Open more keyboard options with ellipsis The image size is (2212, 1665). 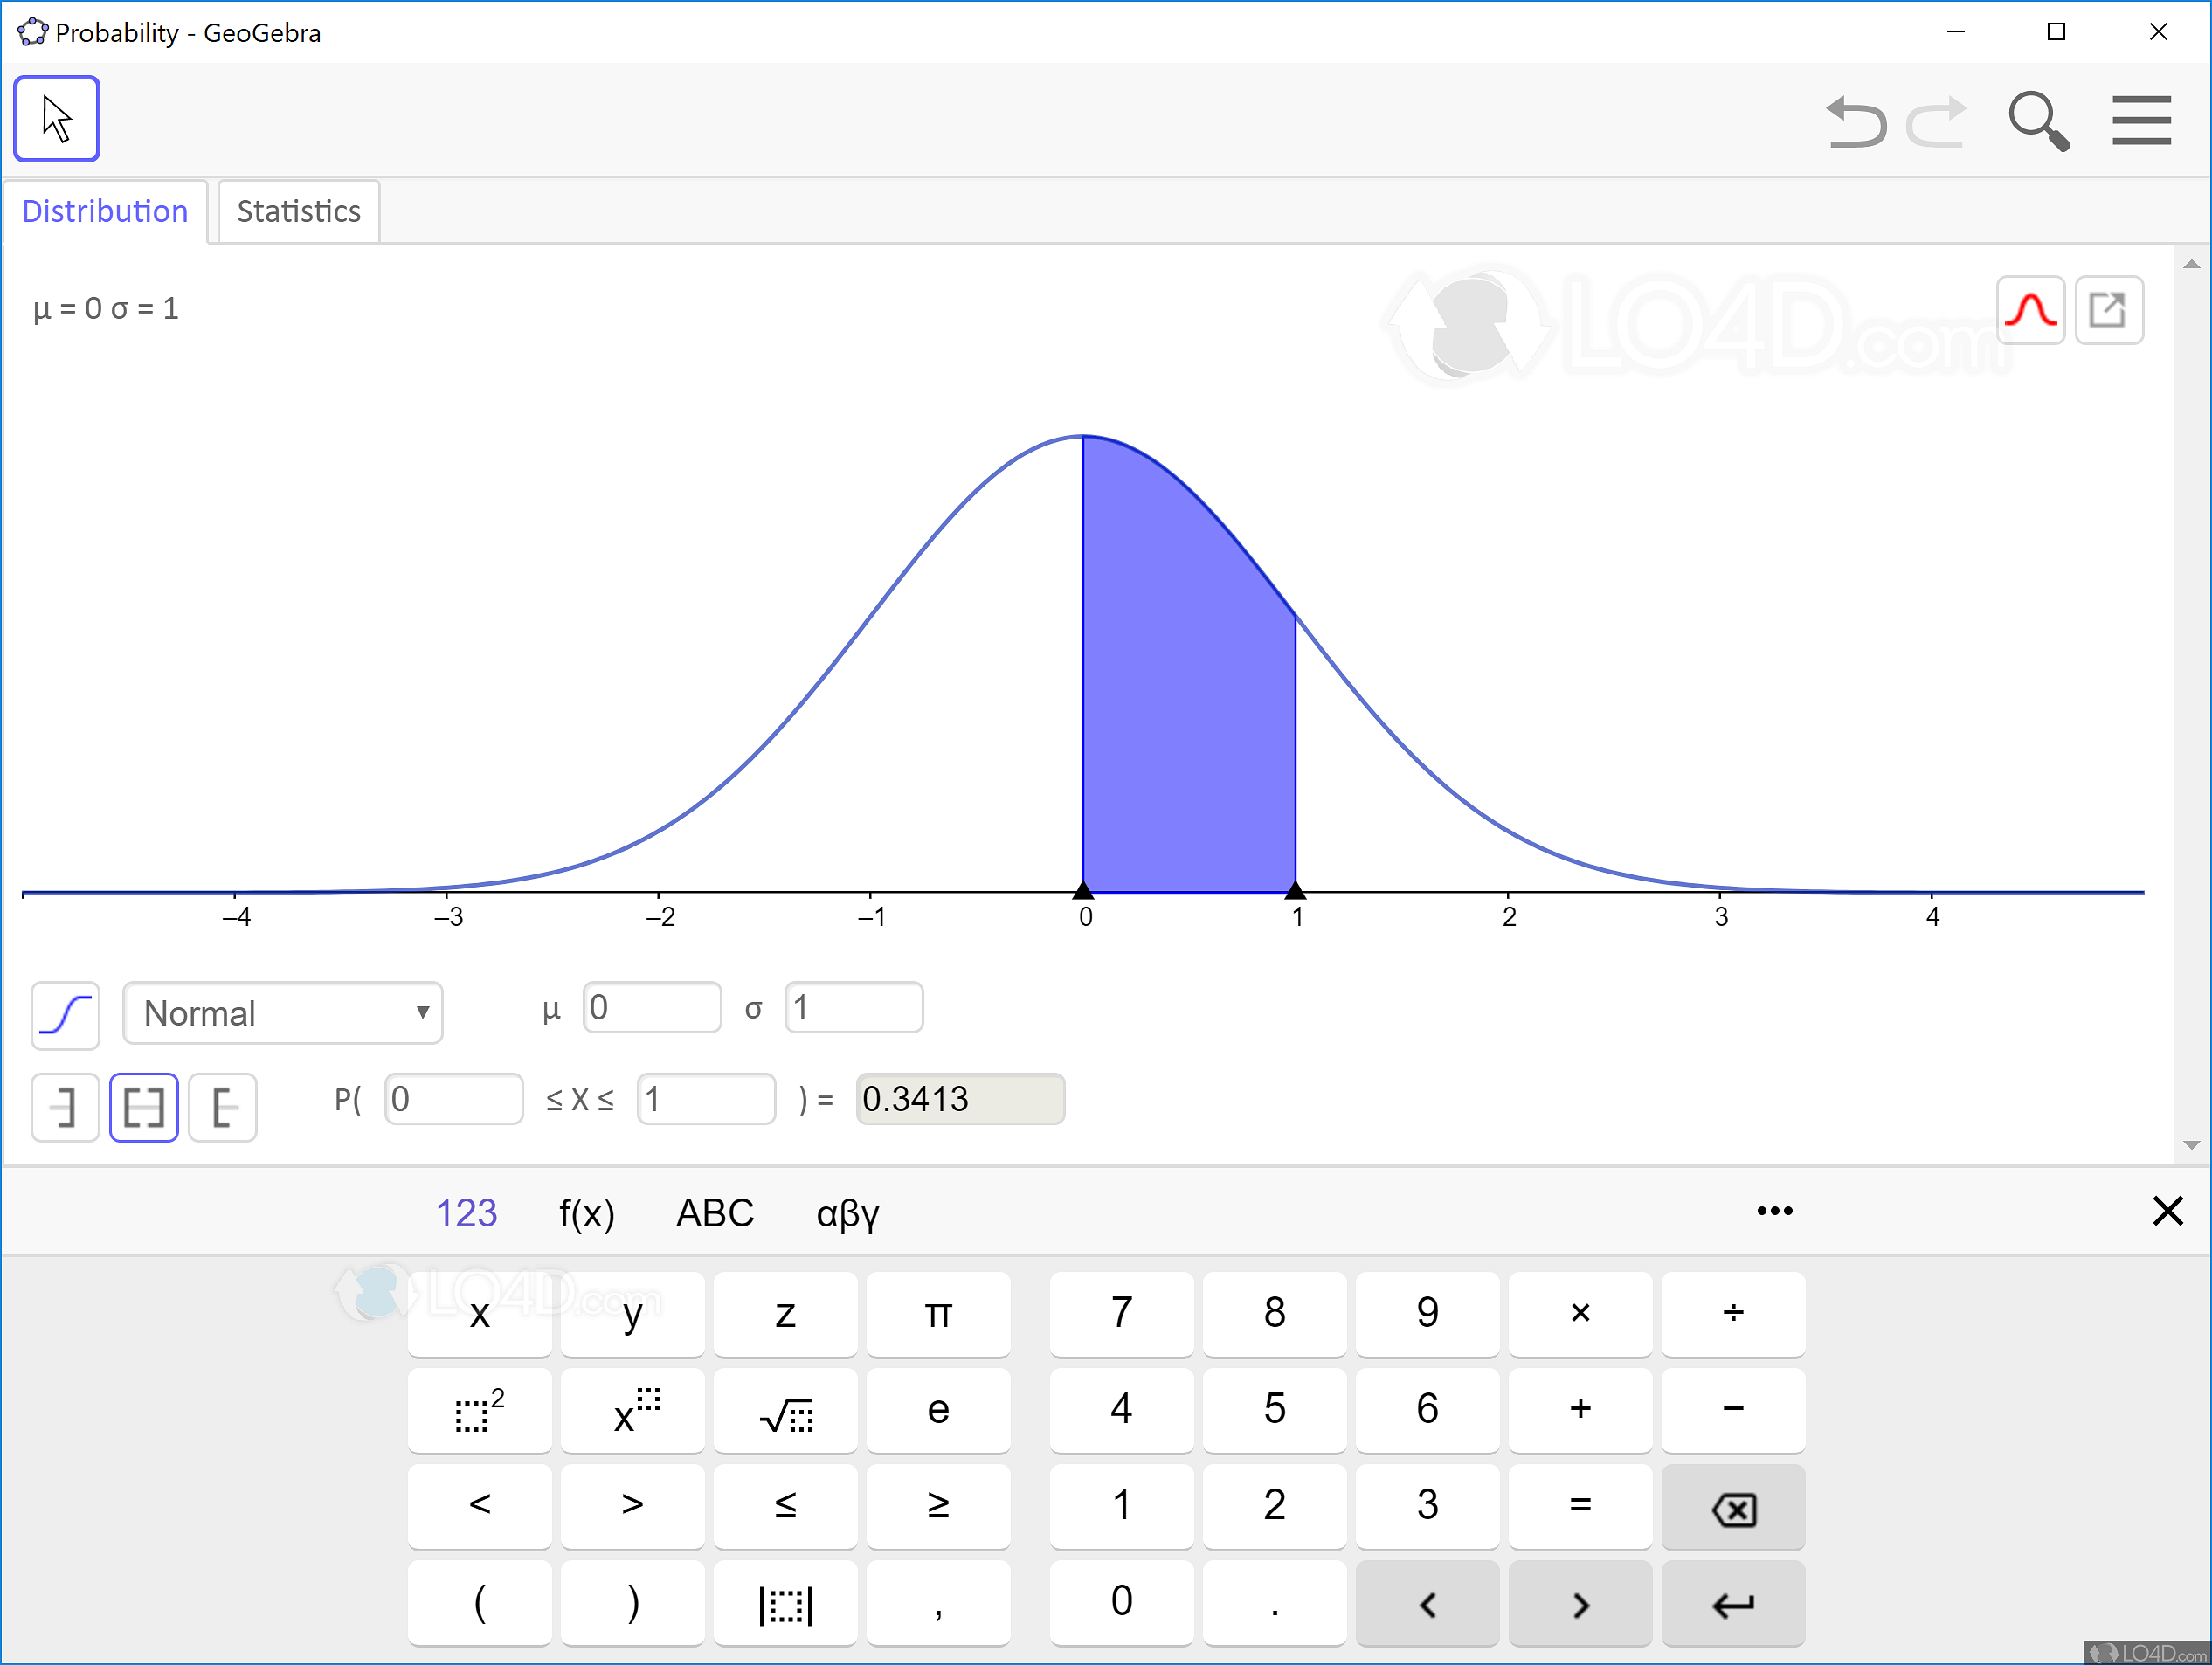[1774, 1211]
